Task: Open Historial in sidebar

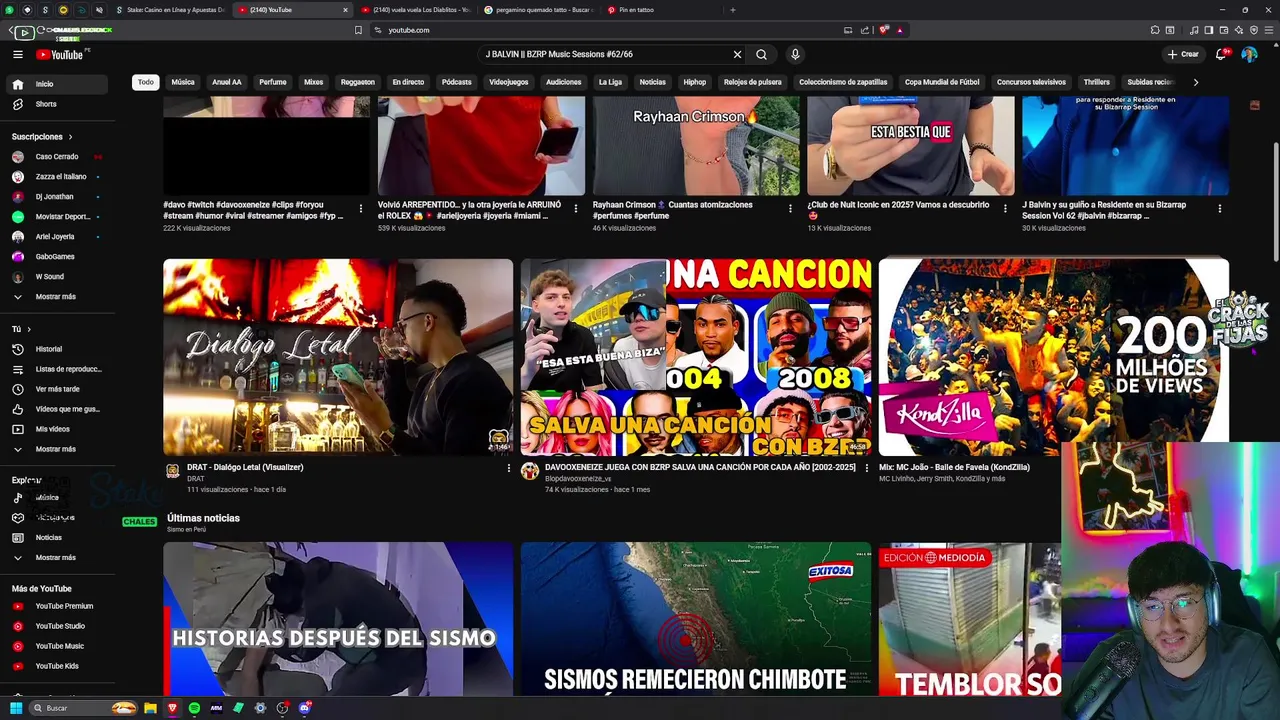Action: point(57,349)
